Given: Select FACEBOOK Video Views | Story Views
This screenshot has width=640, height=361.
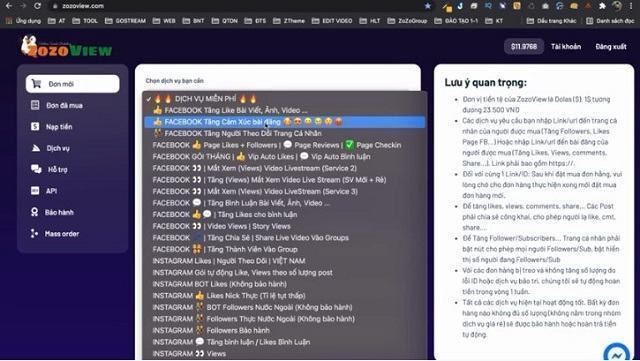Looking at the screenshot, I should [x=284, y=226].
